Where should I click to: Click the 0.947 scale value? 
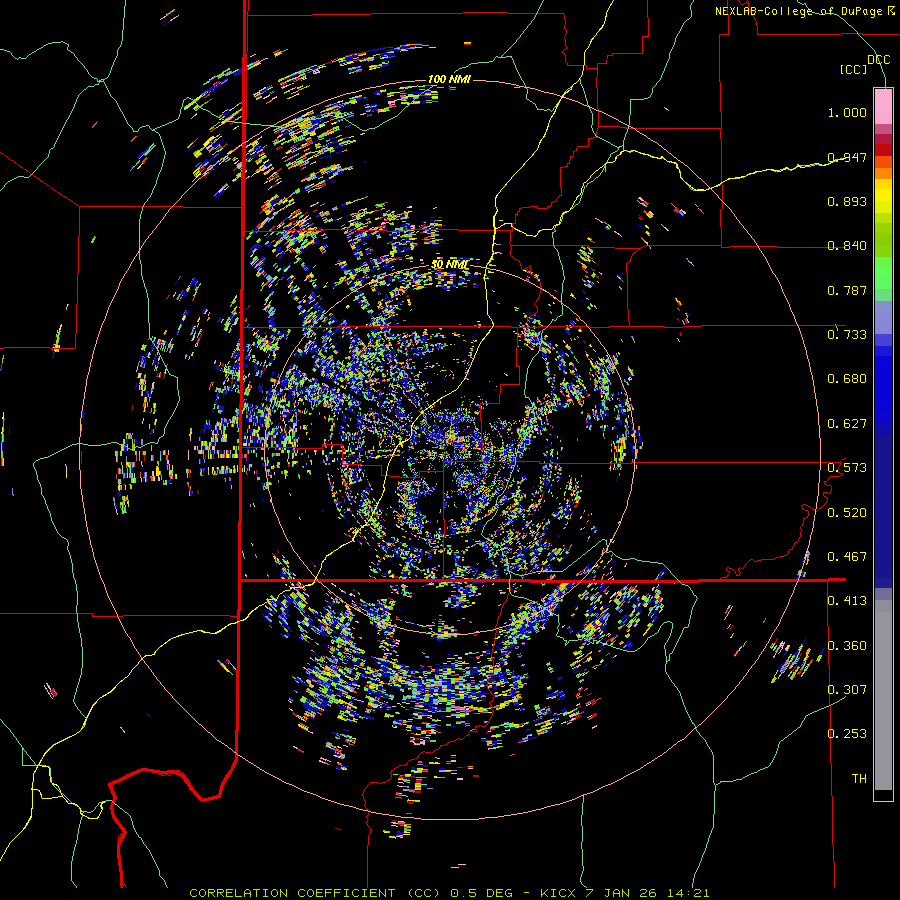tap(847, 157)
